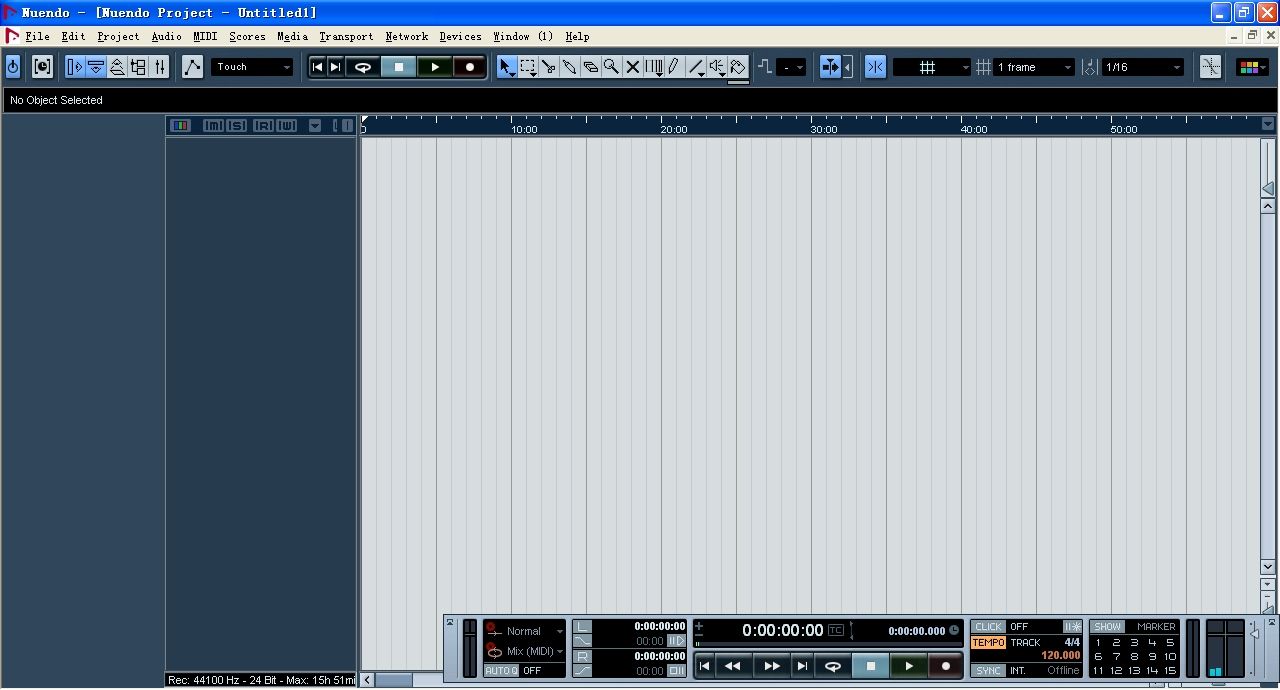The width and height of the screenshot is (1280, 690).
Task: Click the toolbar Stop button
Action: point(399,67)
